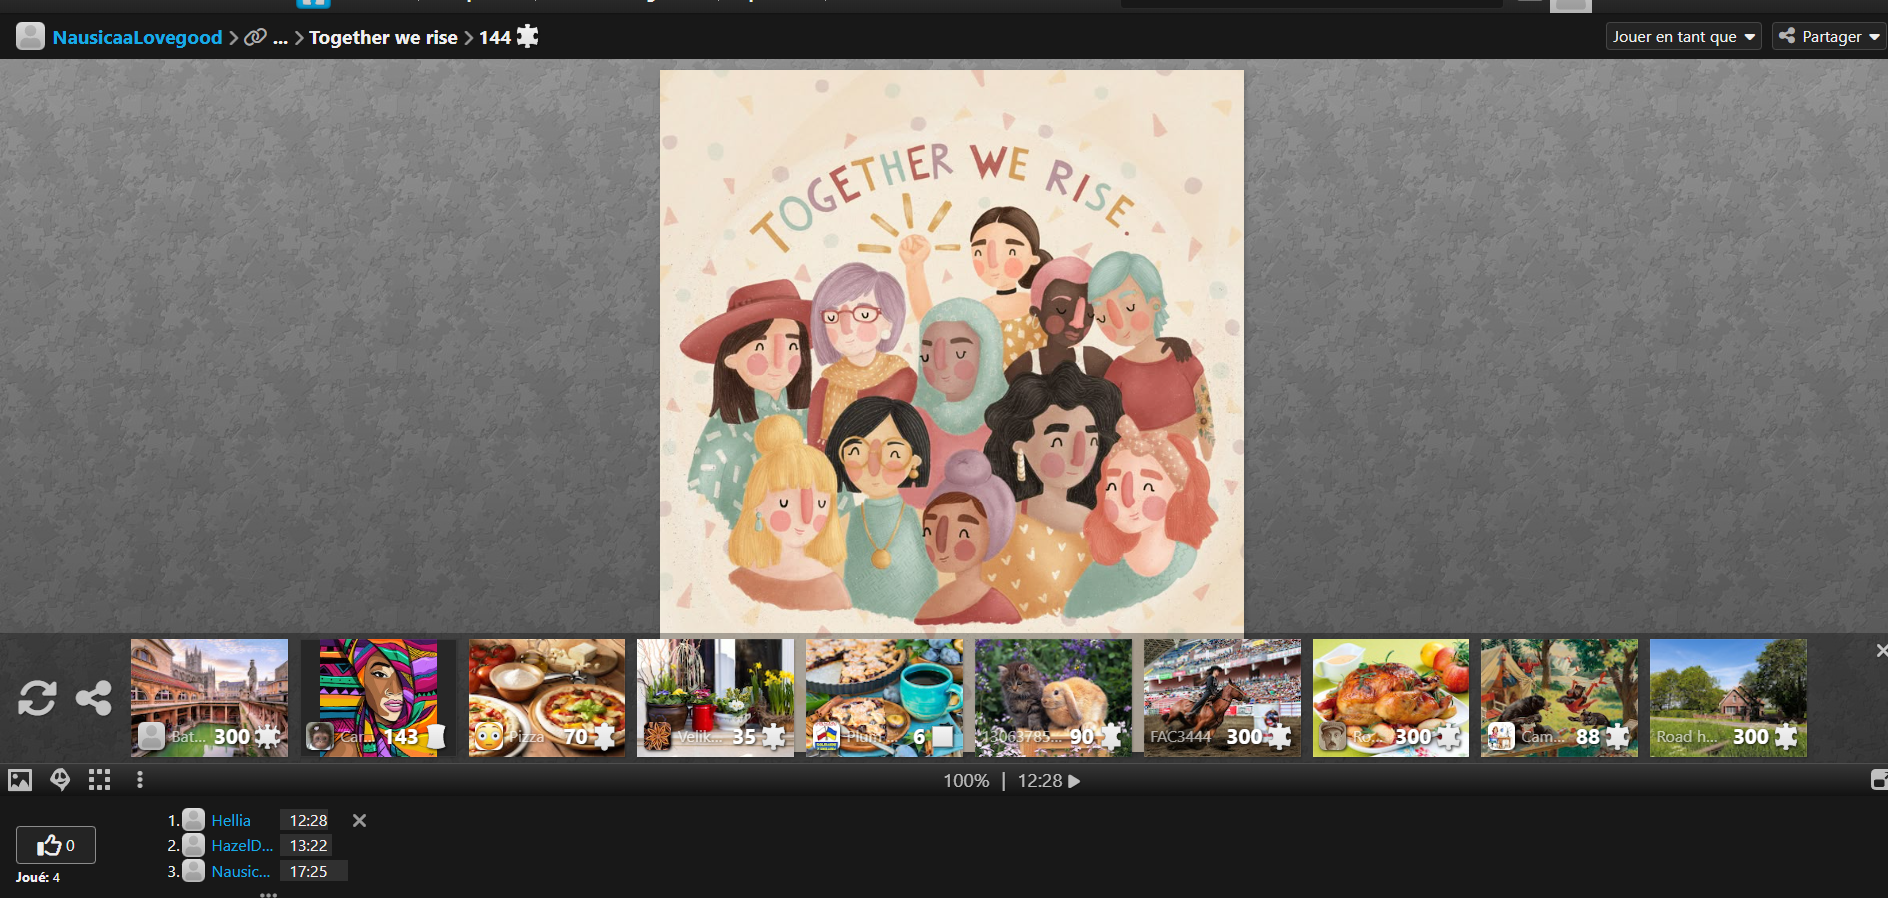1888x898 pixels.
Task: Open the 'Jouer en tant que' dropdown
Action: 1684,37
